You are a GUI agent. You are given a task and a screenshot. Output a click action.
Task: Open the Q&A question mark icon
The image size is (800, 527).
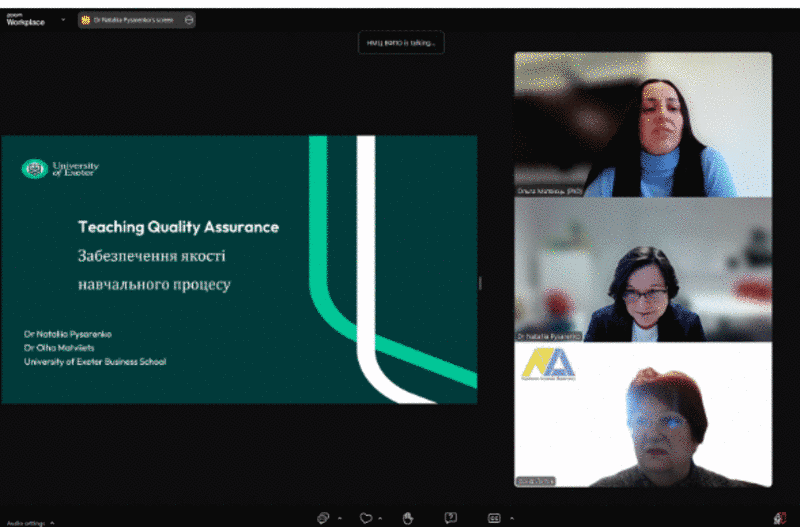[x=451, y=517]
